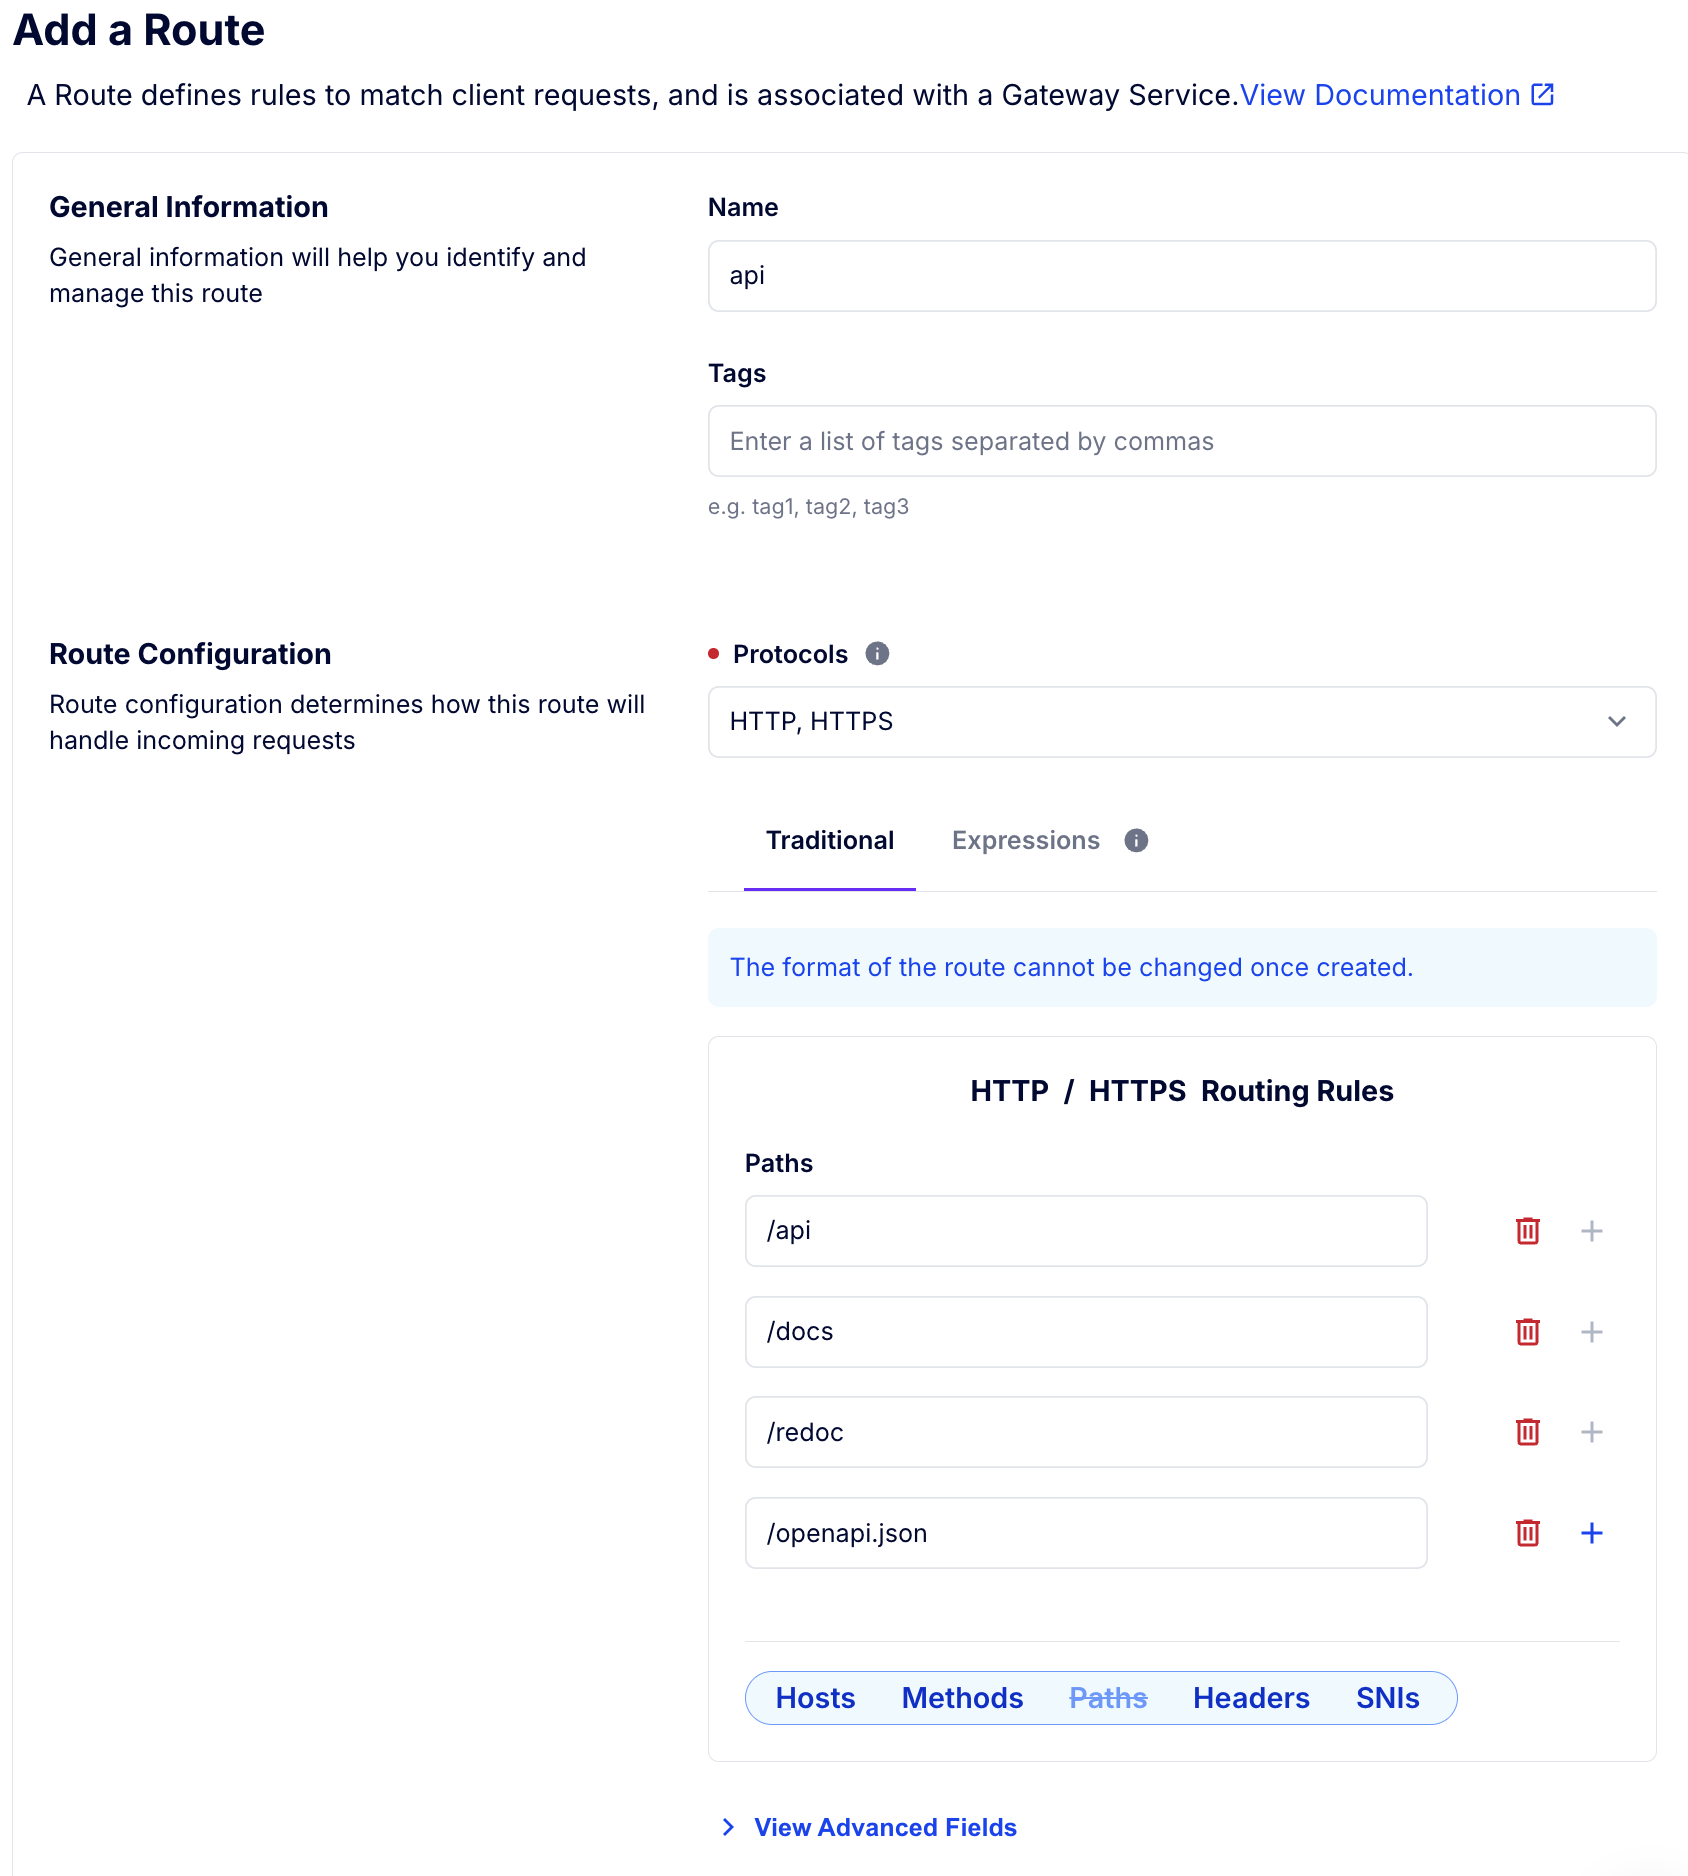This screenshot has height=1876, width=1688.
Task: Click the /redoc path input field
Action: [x=1085, y=1432]
